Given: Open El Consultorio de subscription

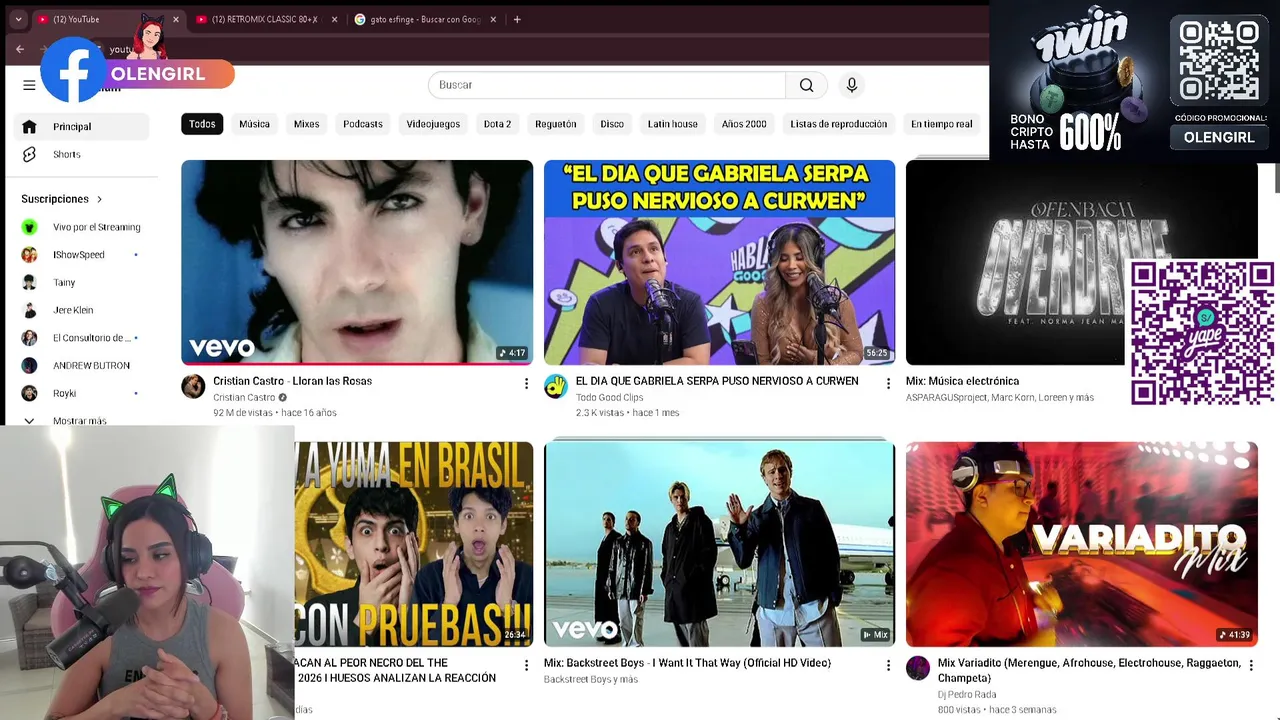Looking at the screenshot, I should (x=82, y=338).
